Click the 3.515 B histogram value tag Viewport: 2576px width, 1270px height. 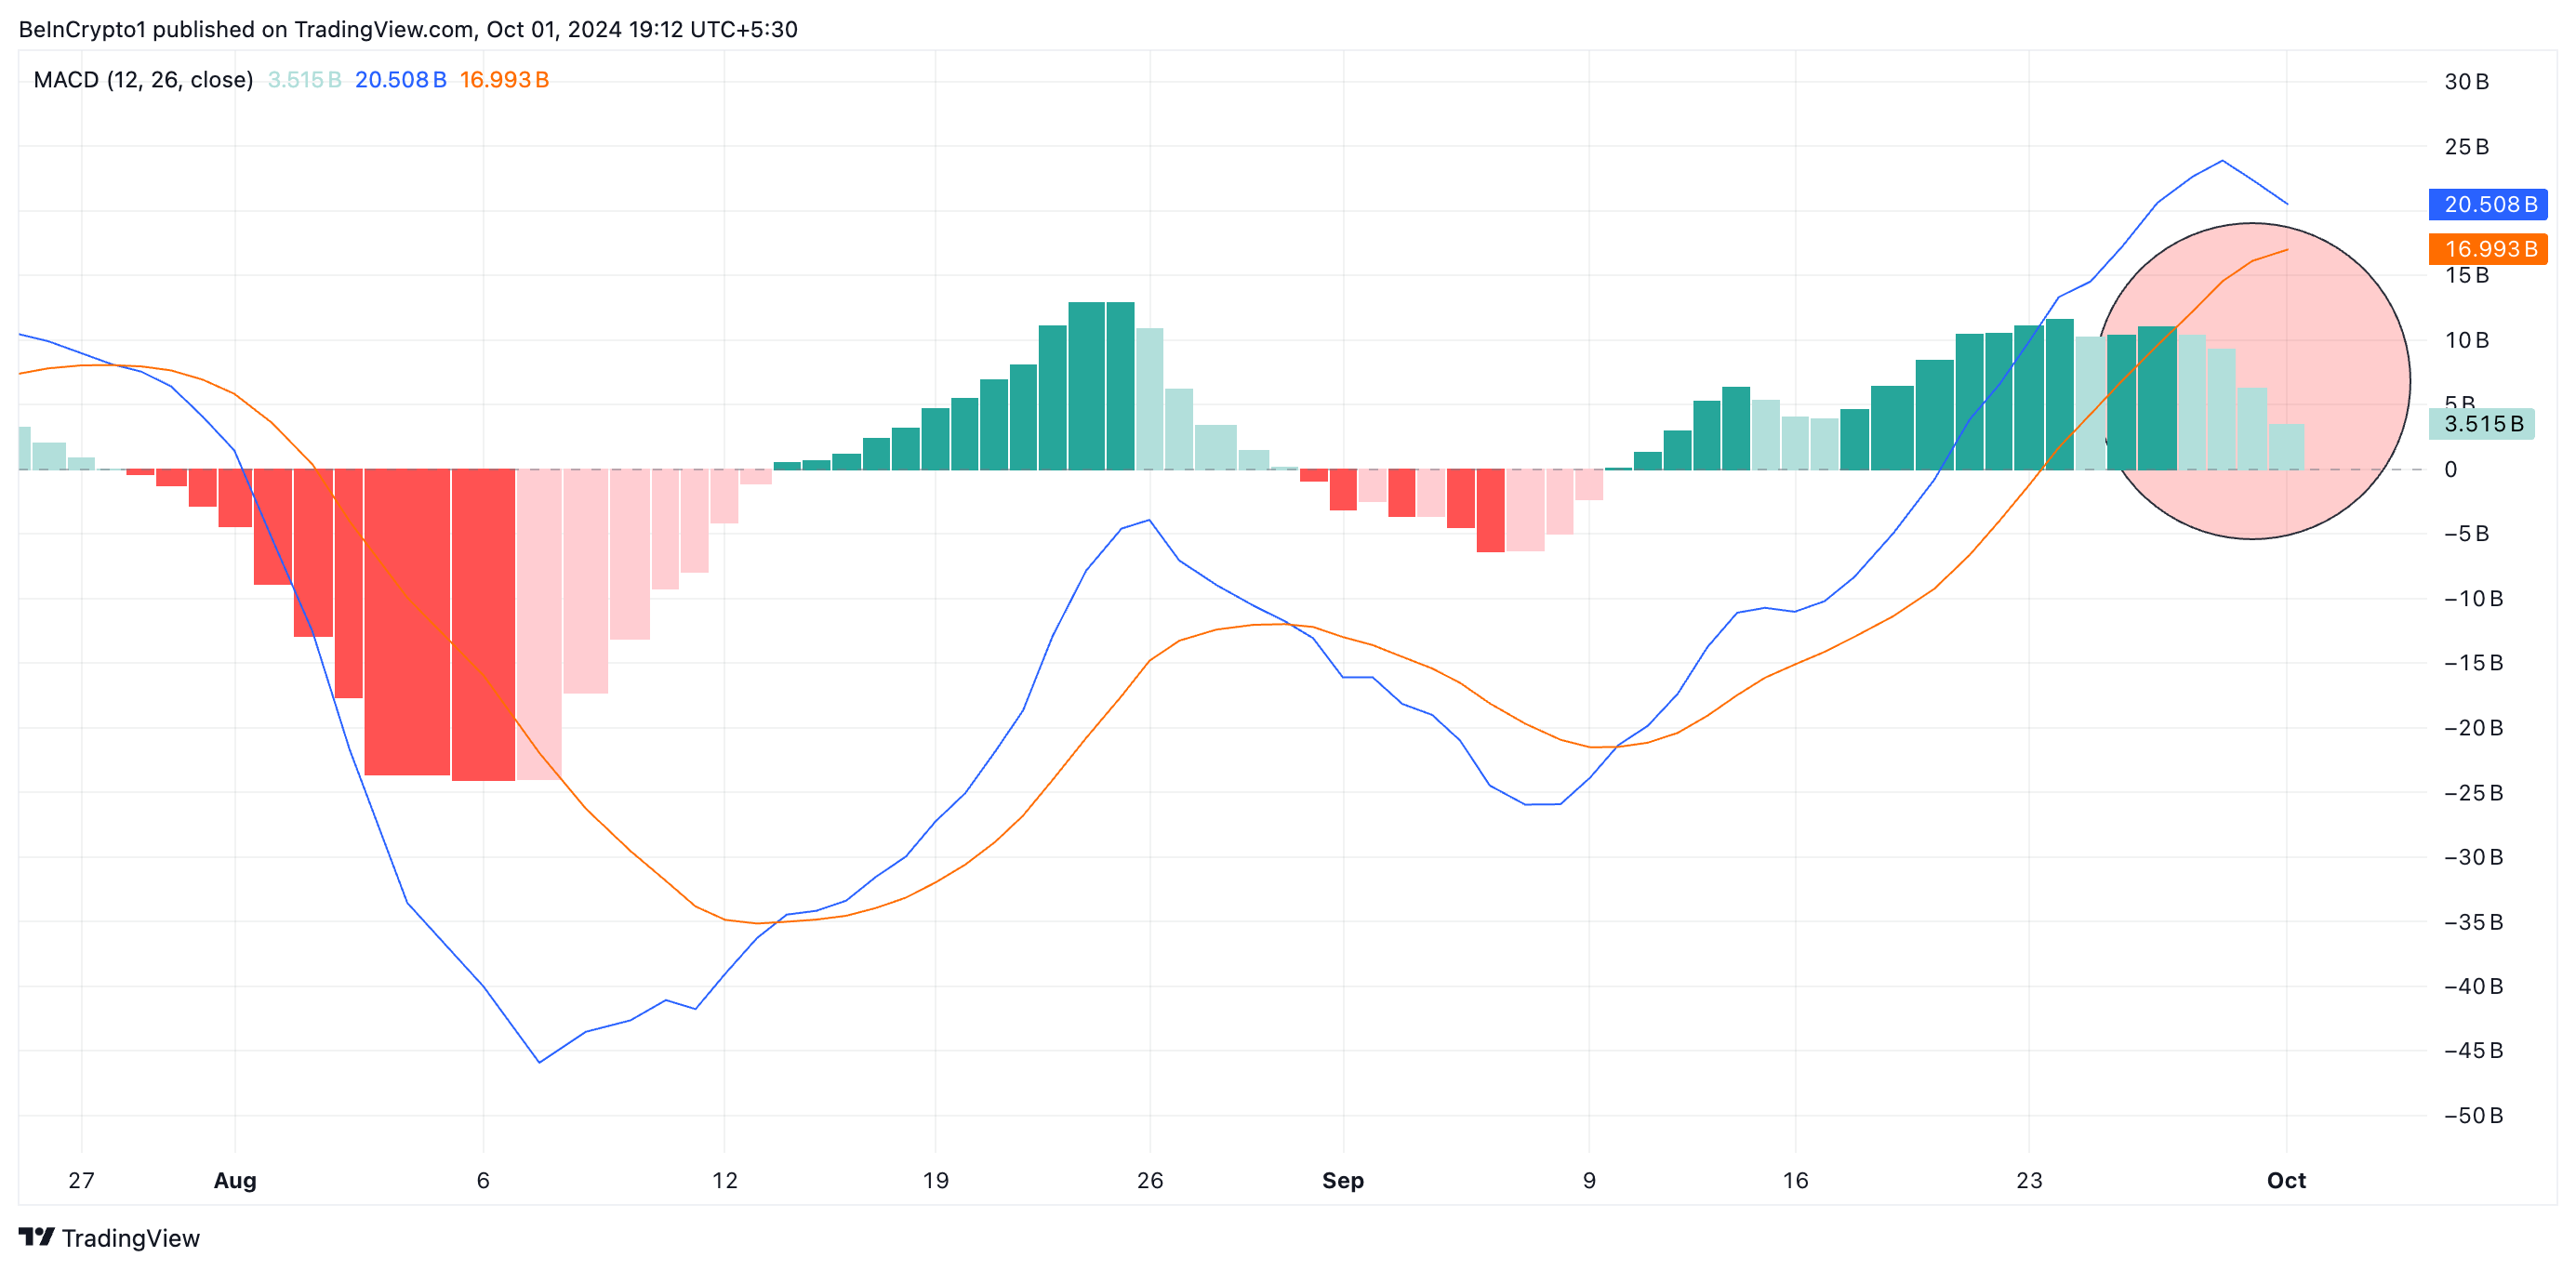click(2482, 424)
